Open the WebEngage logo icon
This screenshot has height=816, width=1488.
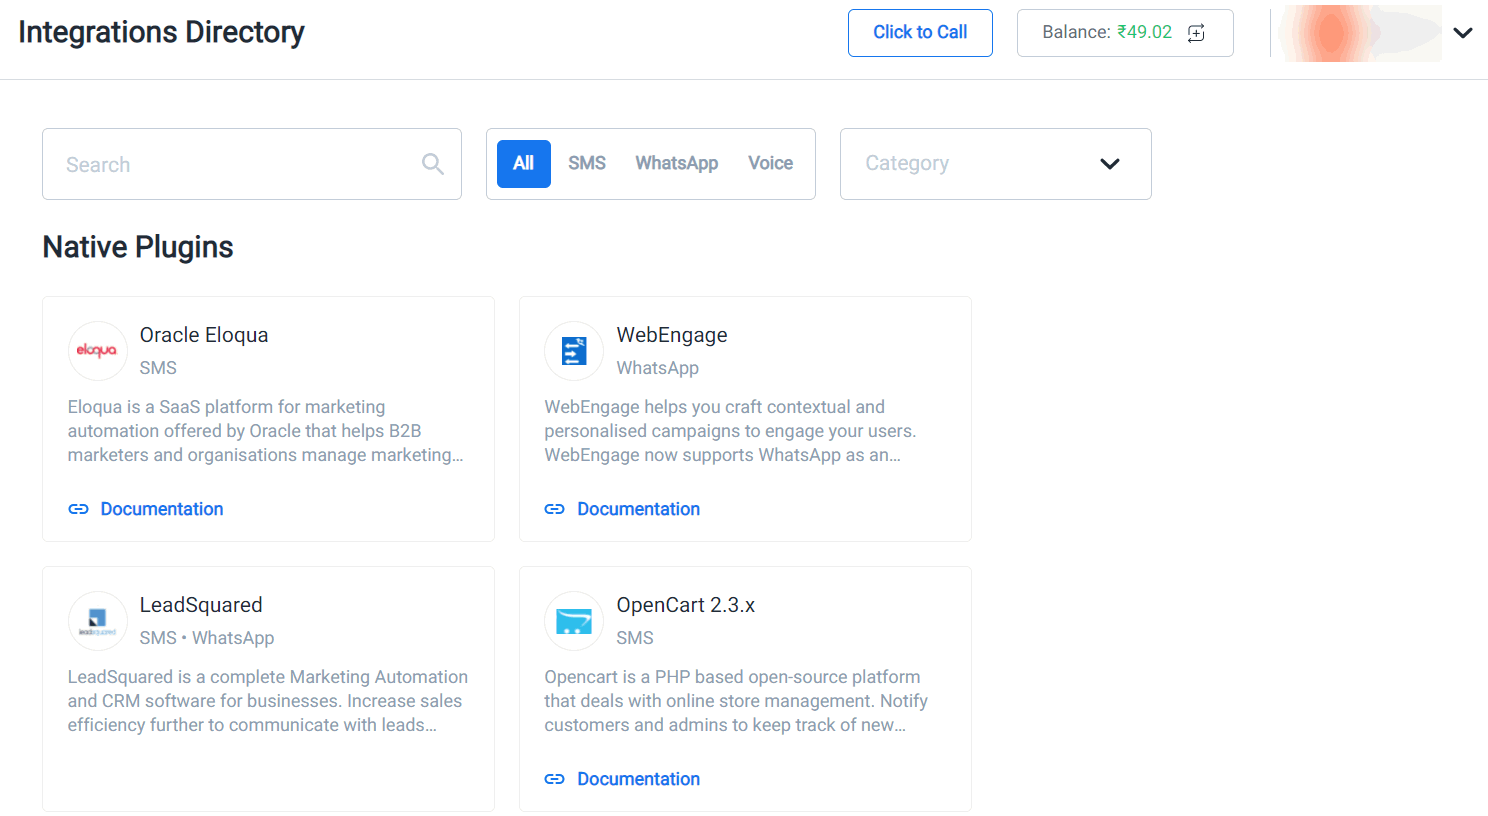(x=574, y=351)
